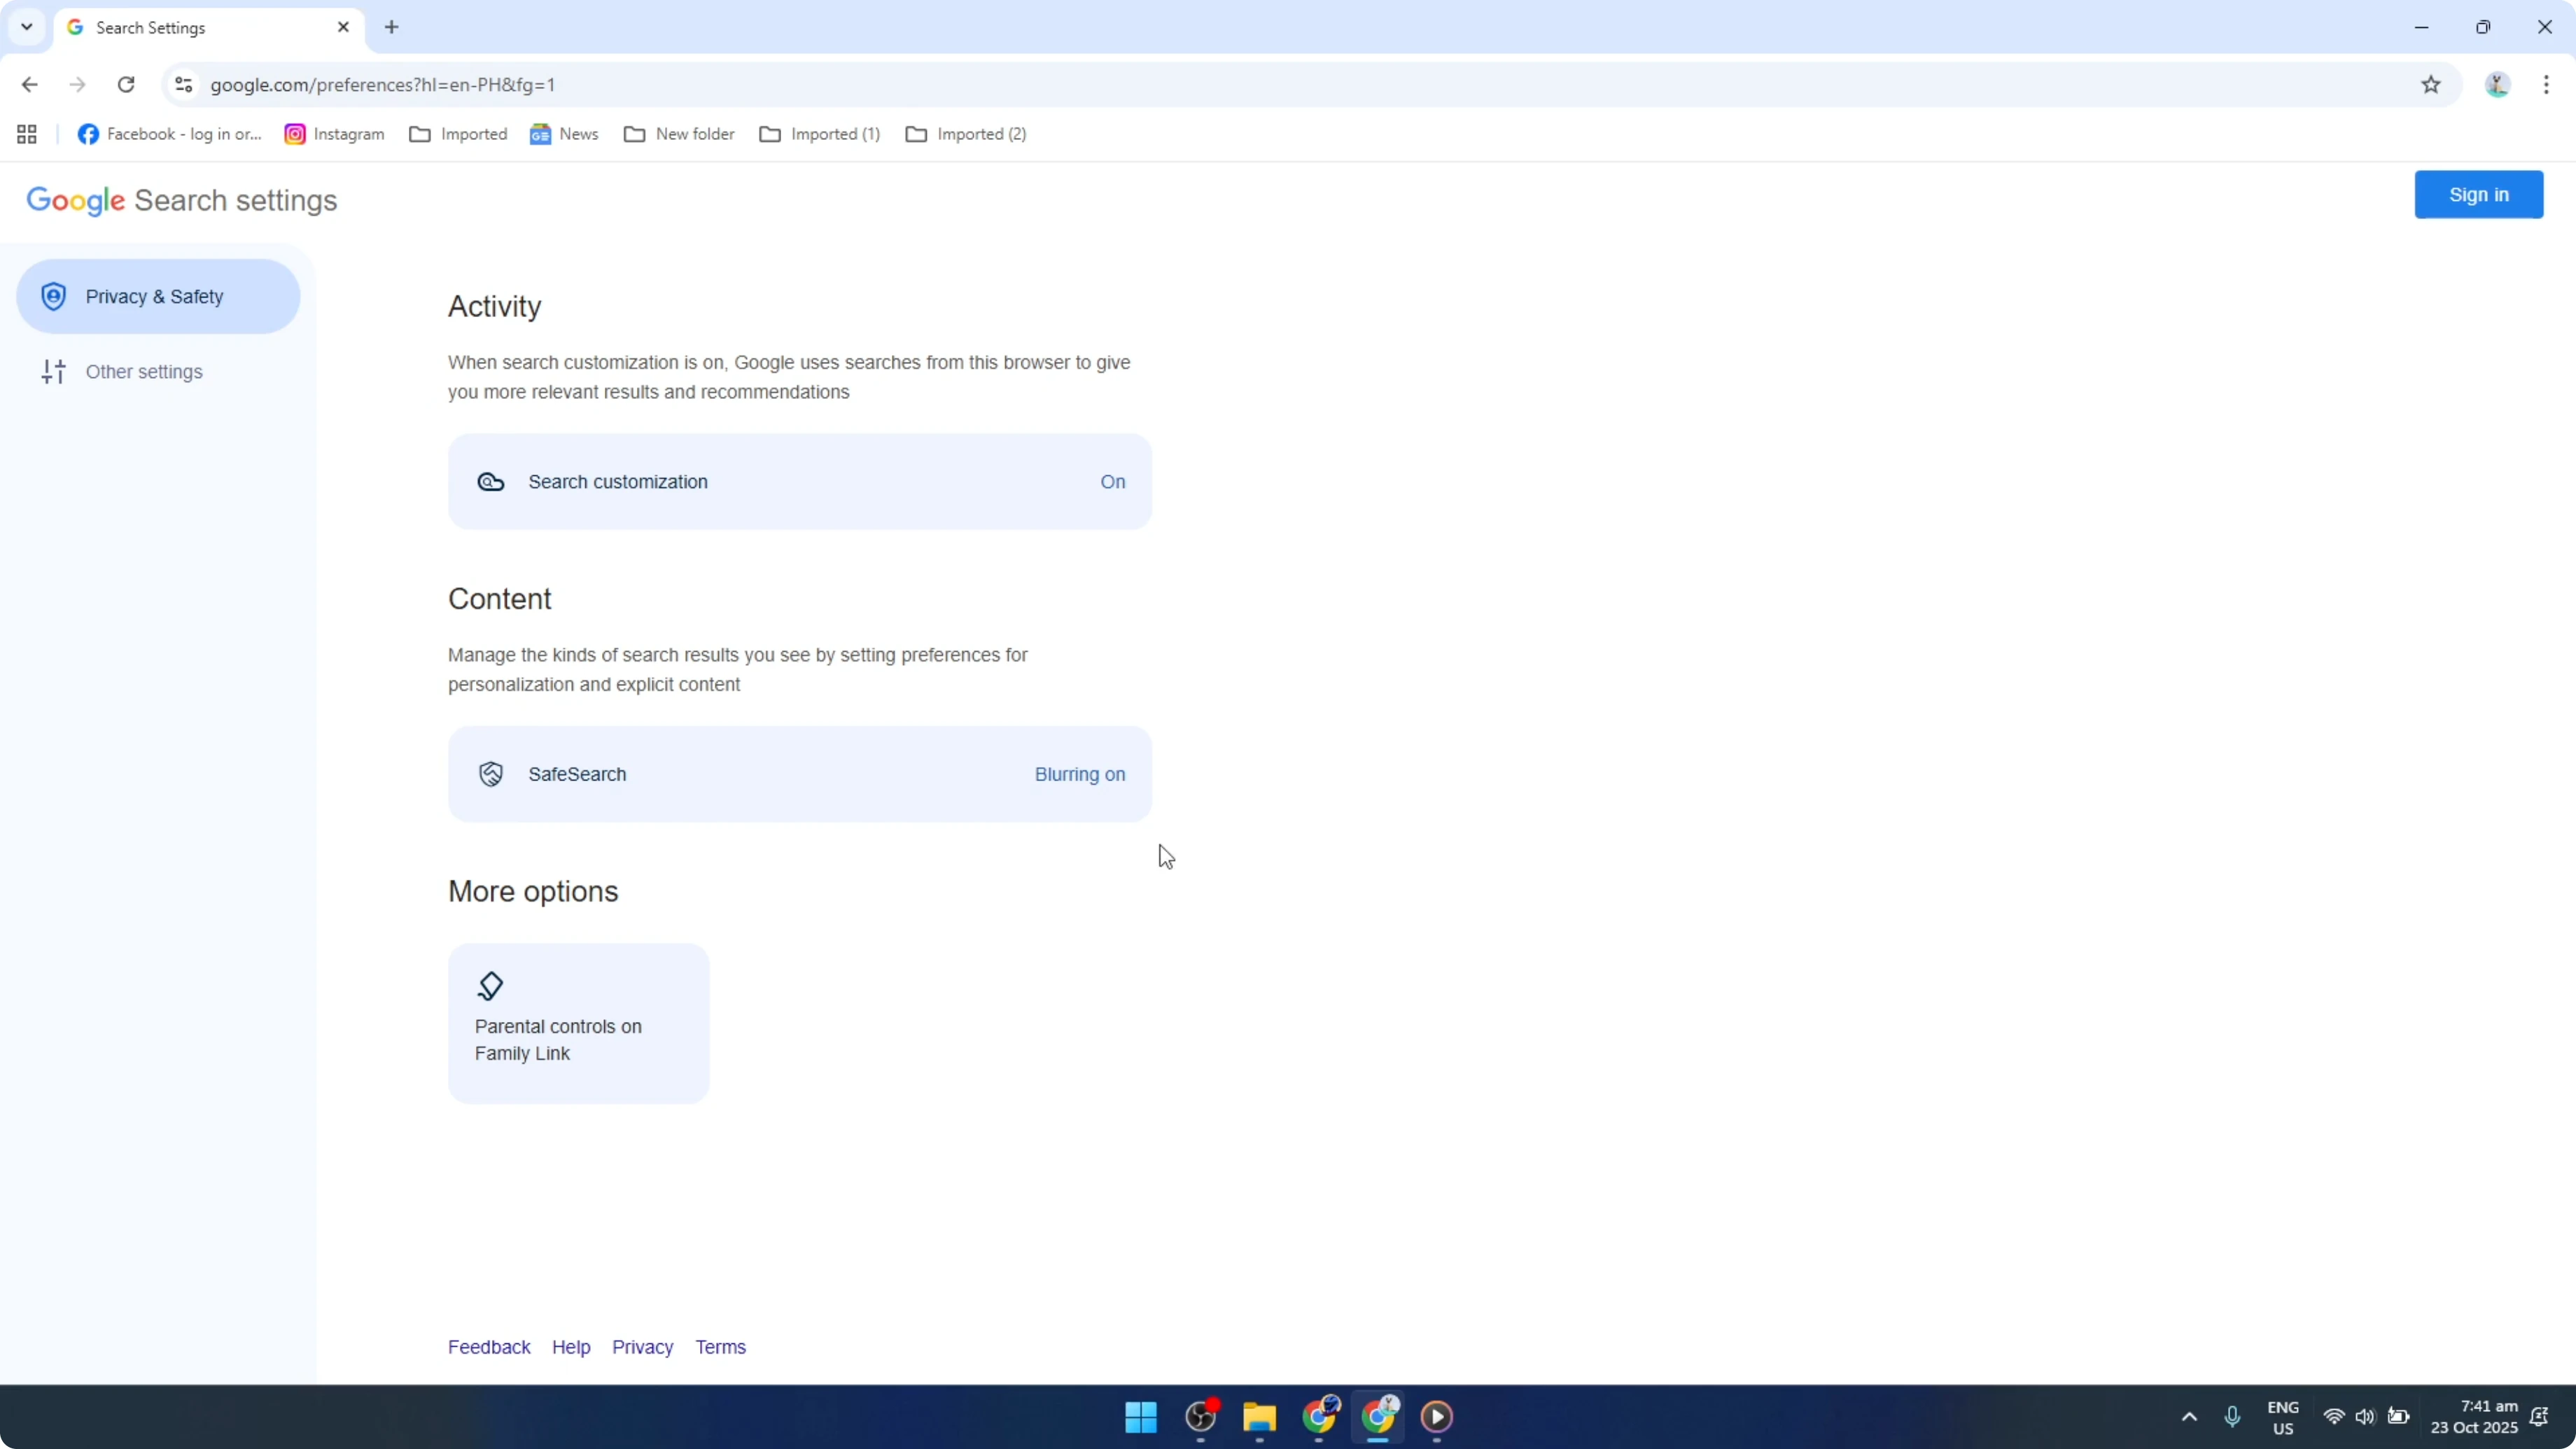Click the Search customization key icon
The image size is (2576, 1449).
[490, 482]
